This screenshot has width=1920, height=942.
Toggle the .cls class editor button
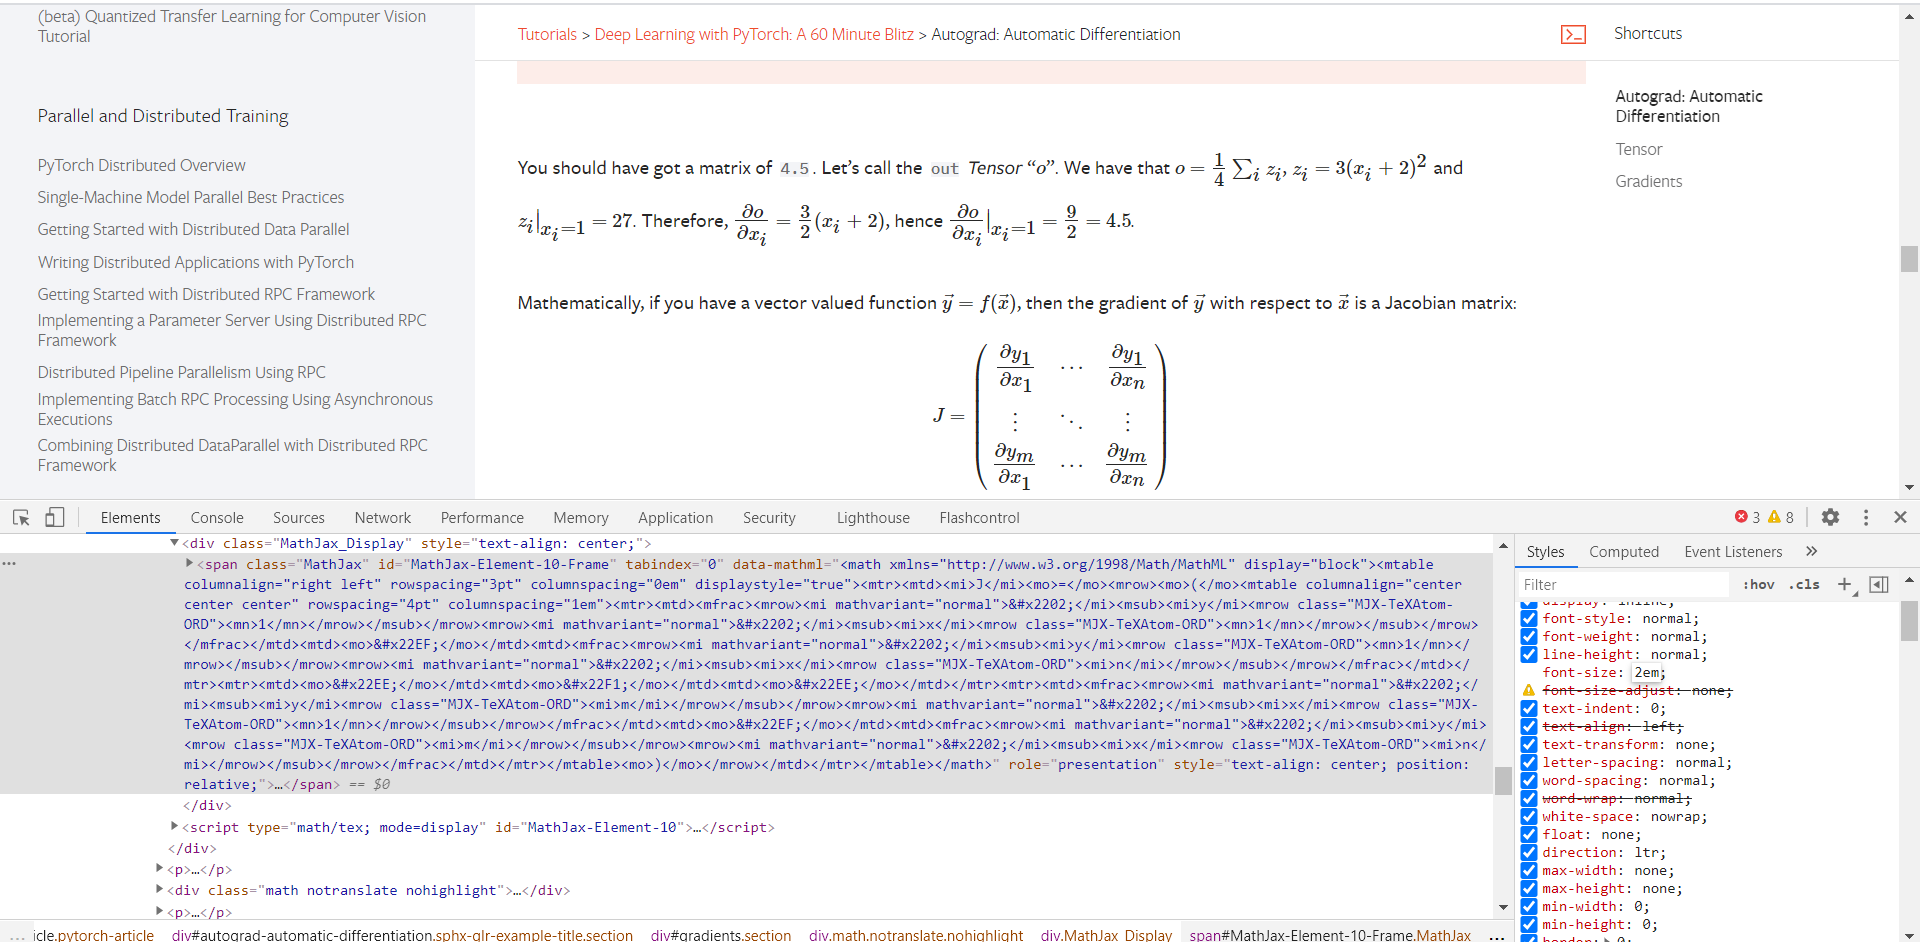(x=1804, y=584)
